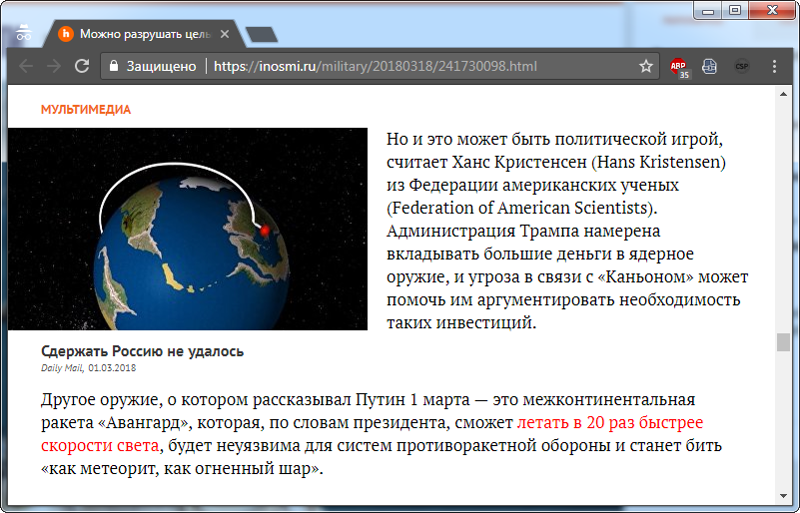Click the globe missile trajectory image
The height and width of the screenshot is (513, 800).
pos(188,229)
